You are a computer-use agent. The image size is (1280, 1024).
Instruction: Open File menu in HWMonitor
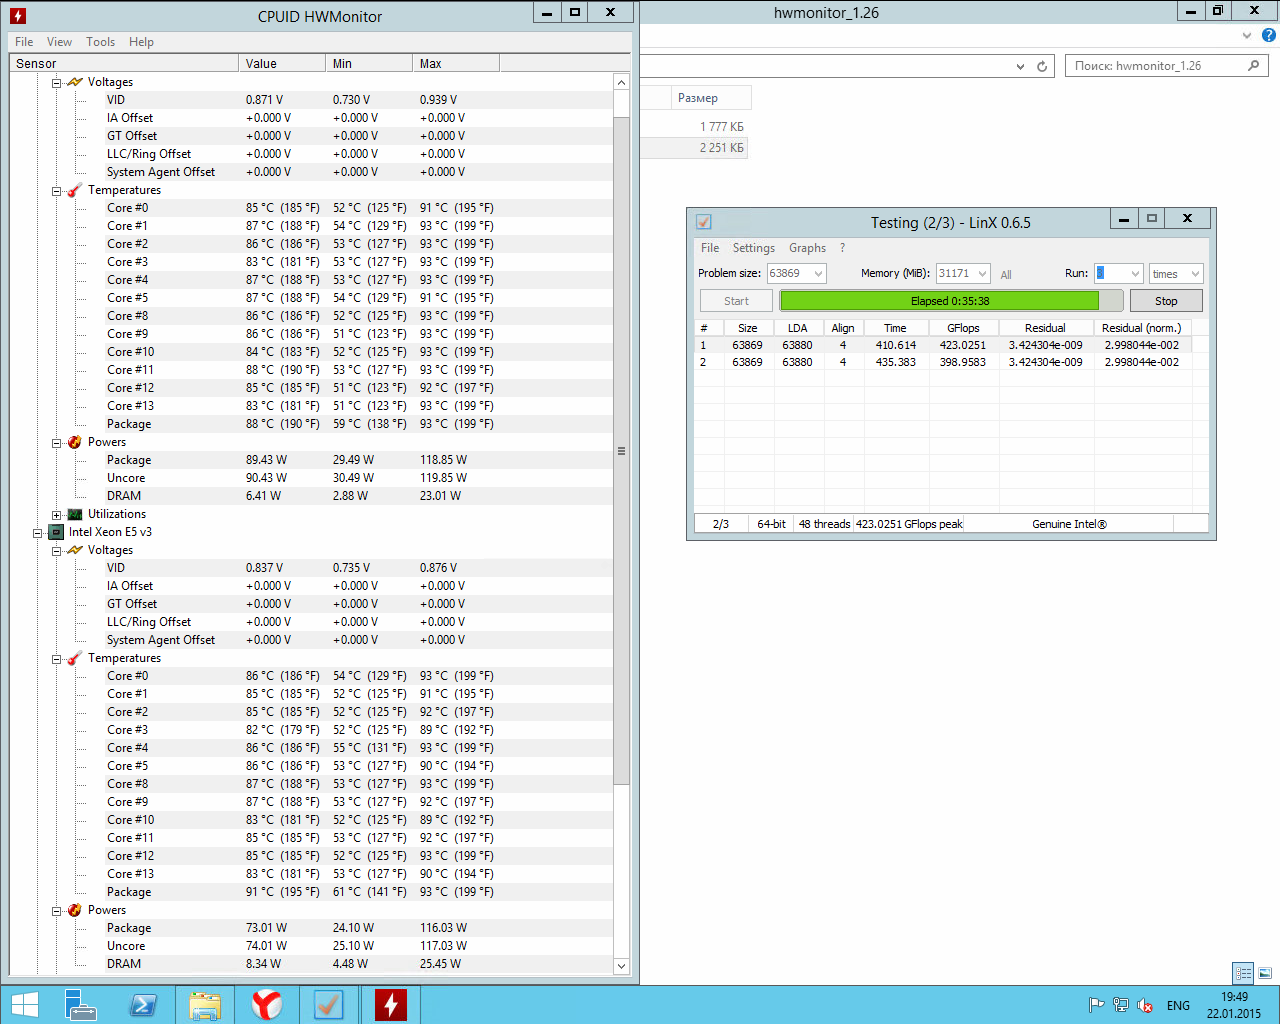tap(24, 42)
